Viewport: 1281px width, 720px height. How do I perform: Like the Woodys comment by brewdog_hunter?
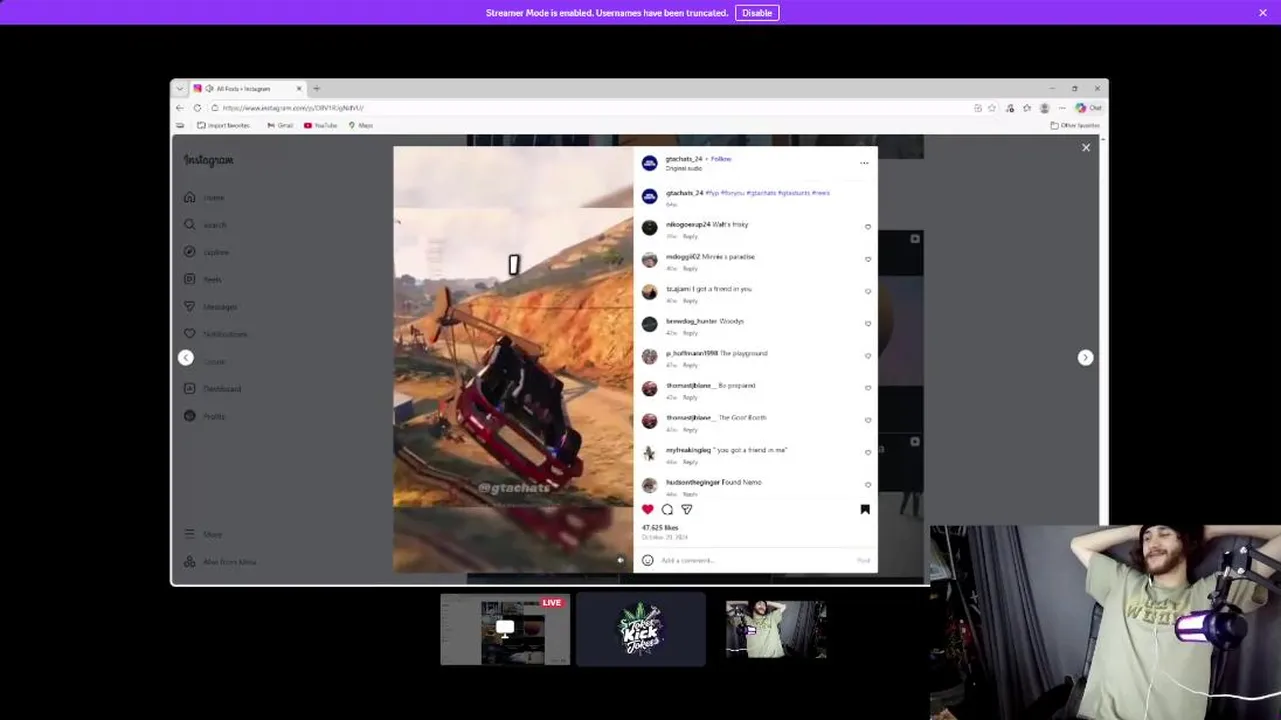coord(867,324)
